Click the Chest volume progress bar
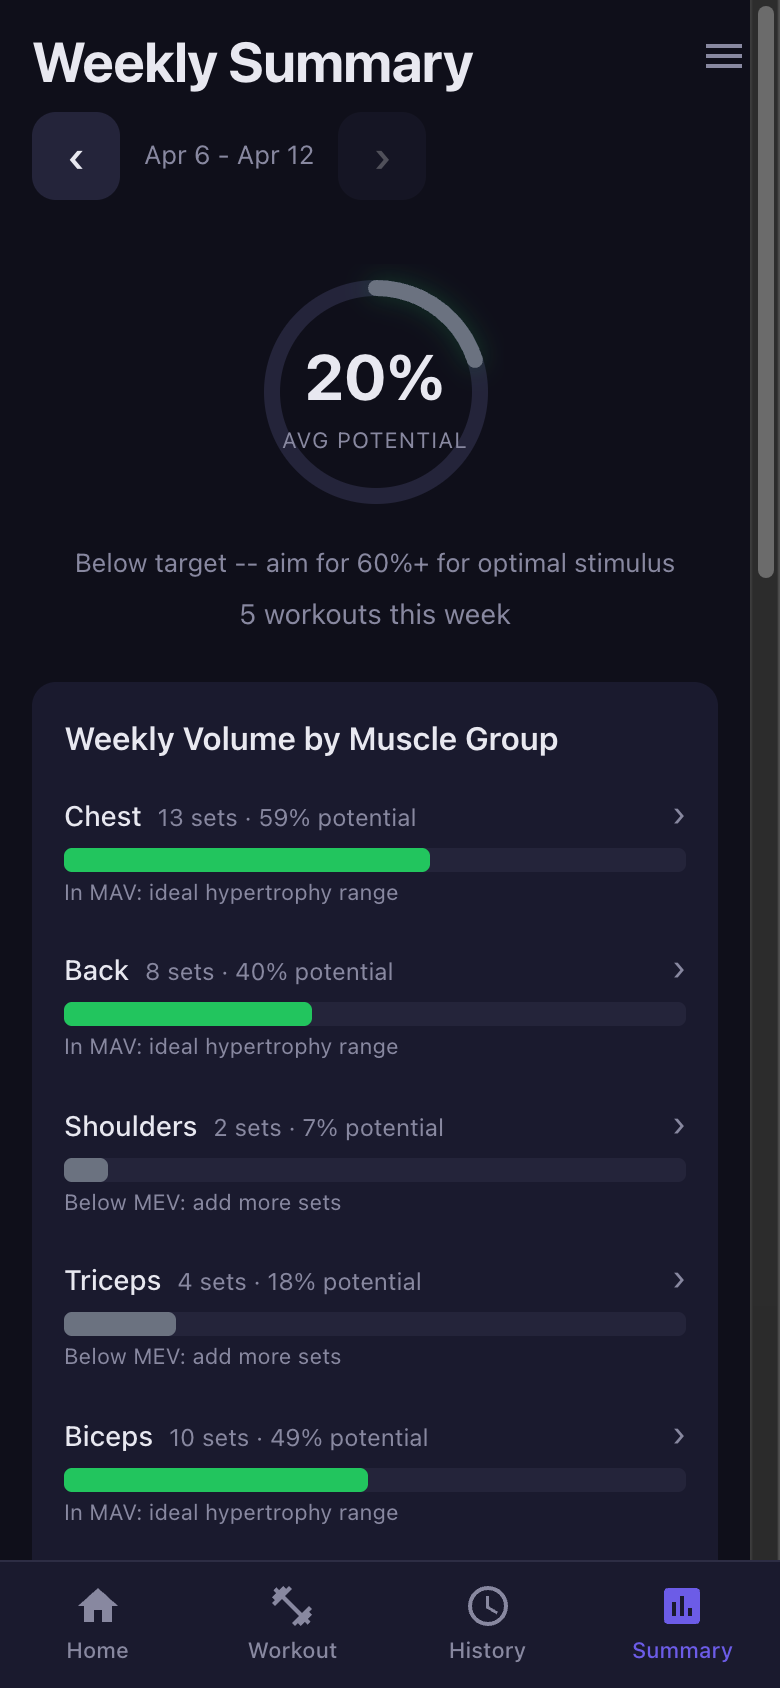Viewport: 780px width, 1688px height. 374,860
